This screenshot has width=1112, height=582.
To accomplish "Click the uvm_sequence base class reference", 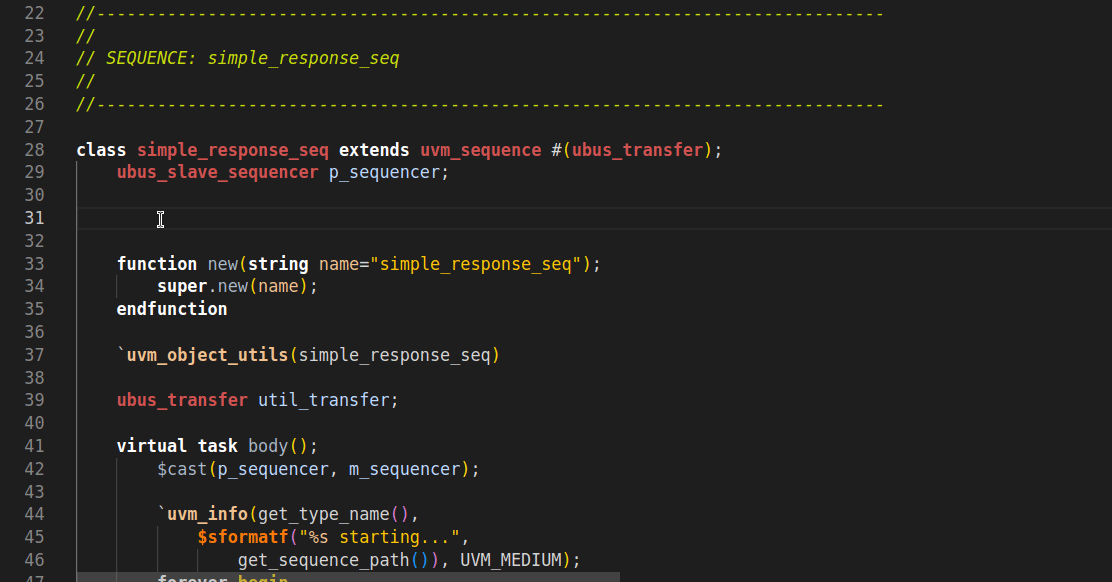I will pos(480,149).
